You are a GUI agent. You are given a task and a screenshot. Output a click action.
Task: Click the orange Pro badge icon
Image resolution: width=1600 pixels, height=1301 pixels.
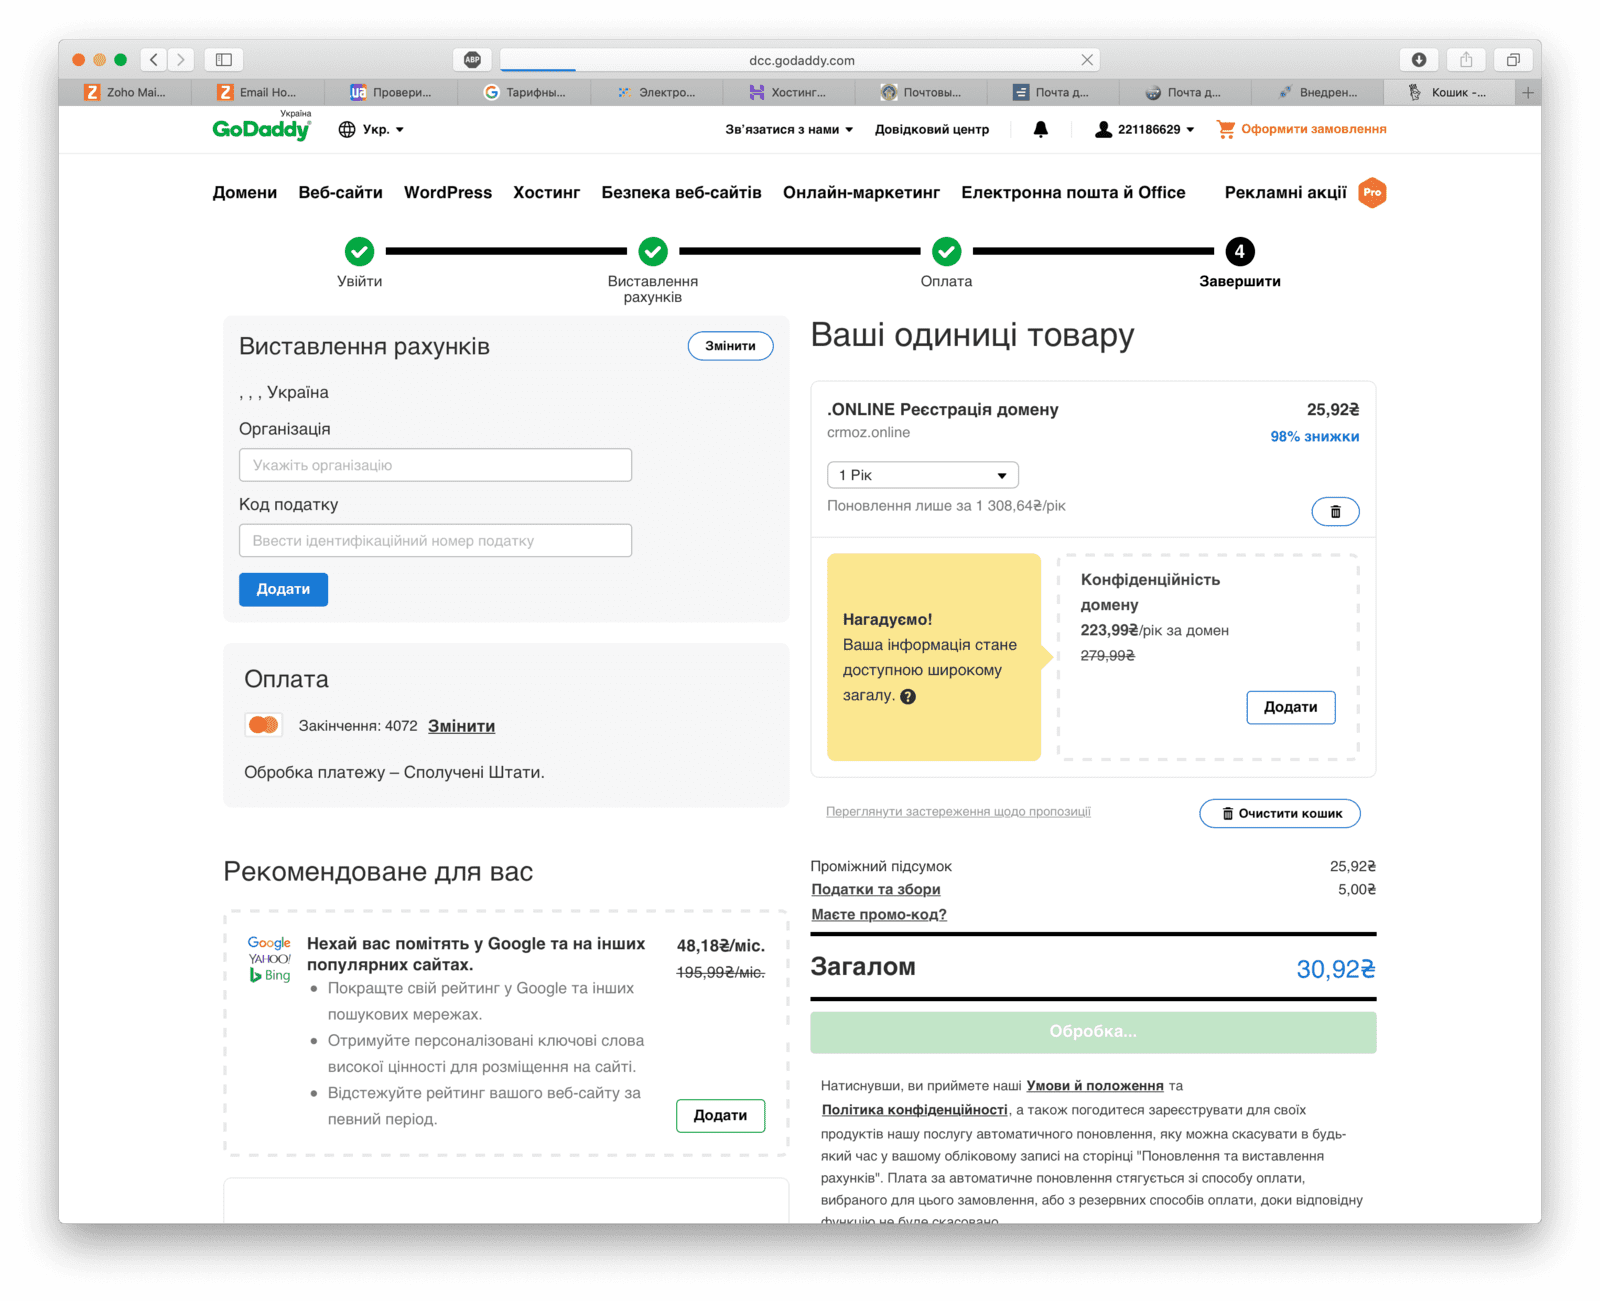(x=1372, y=192)
